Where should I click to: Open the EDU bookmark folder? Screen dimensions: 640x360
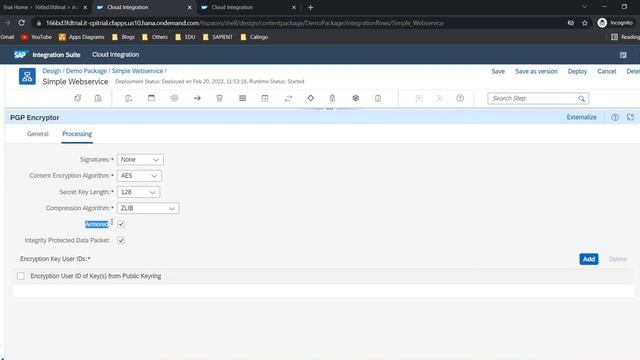tap(185, 37)
